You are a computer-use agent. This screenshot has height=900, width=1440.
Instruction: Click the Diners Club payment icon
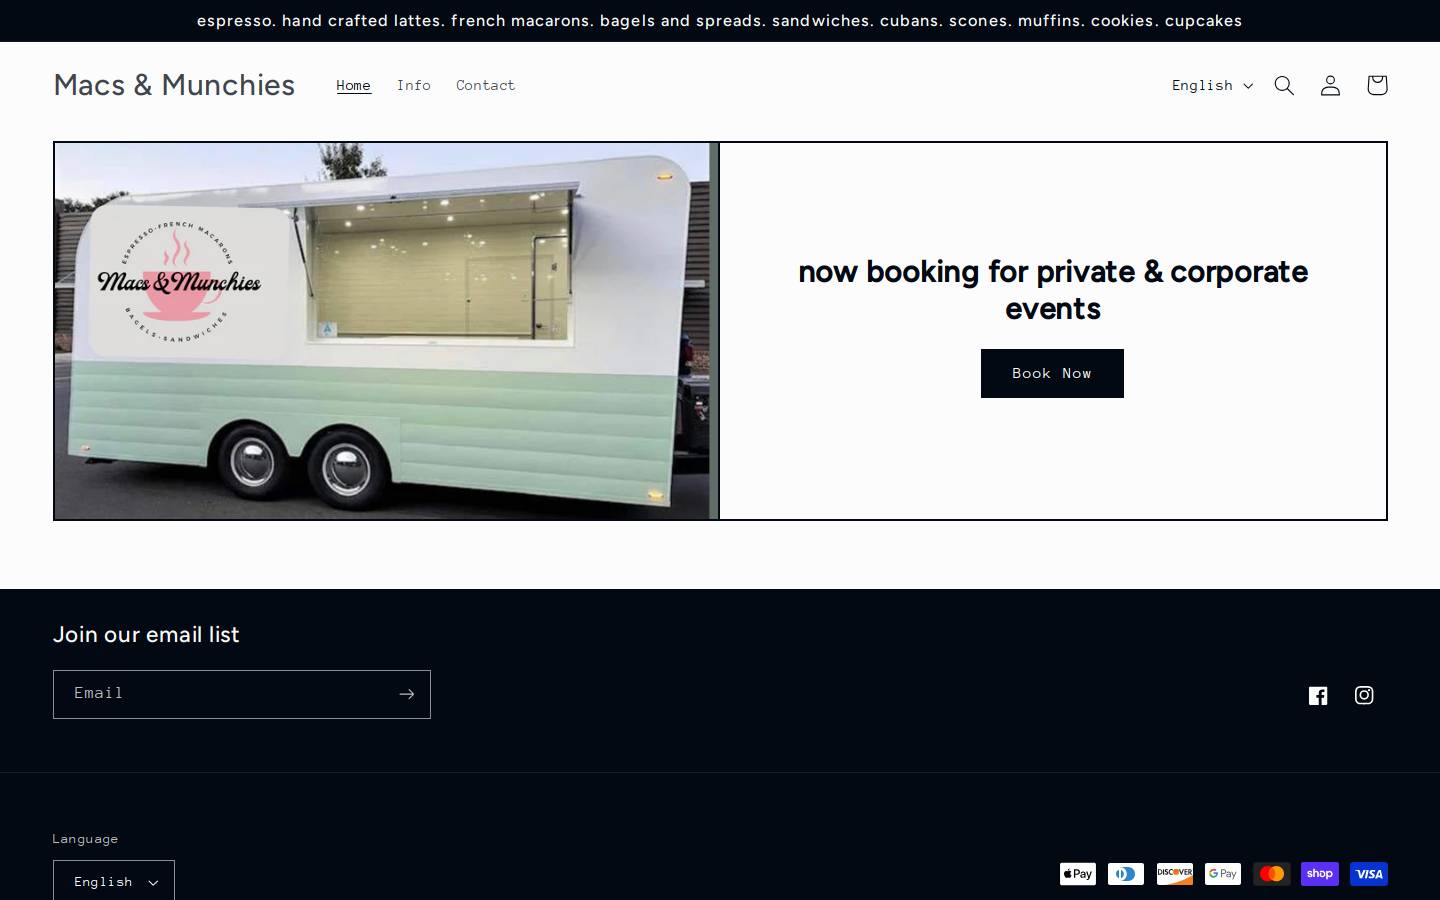point(1126,874)
